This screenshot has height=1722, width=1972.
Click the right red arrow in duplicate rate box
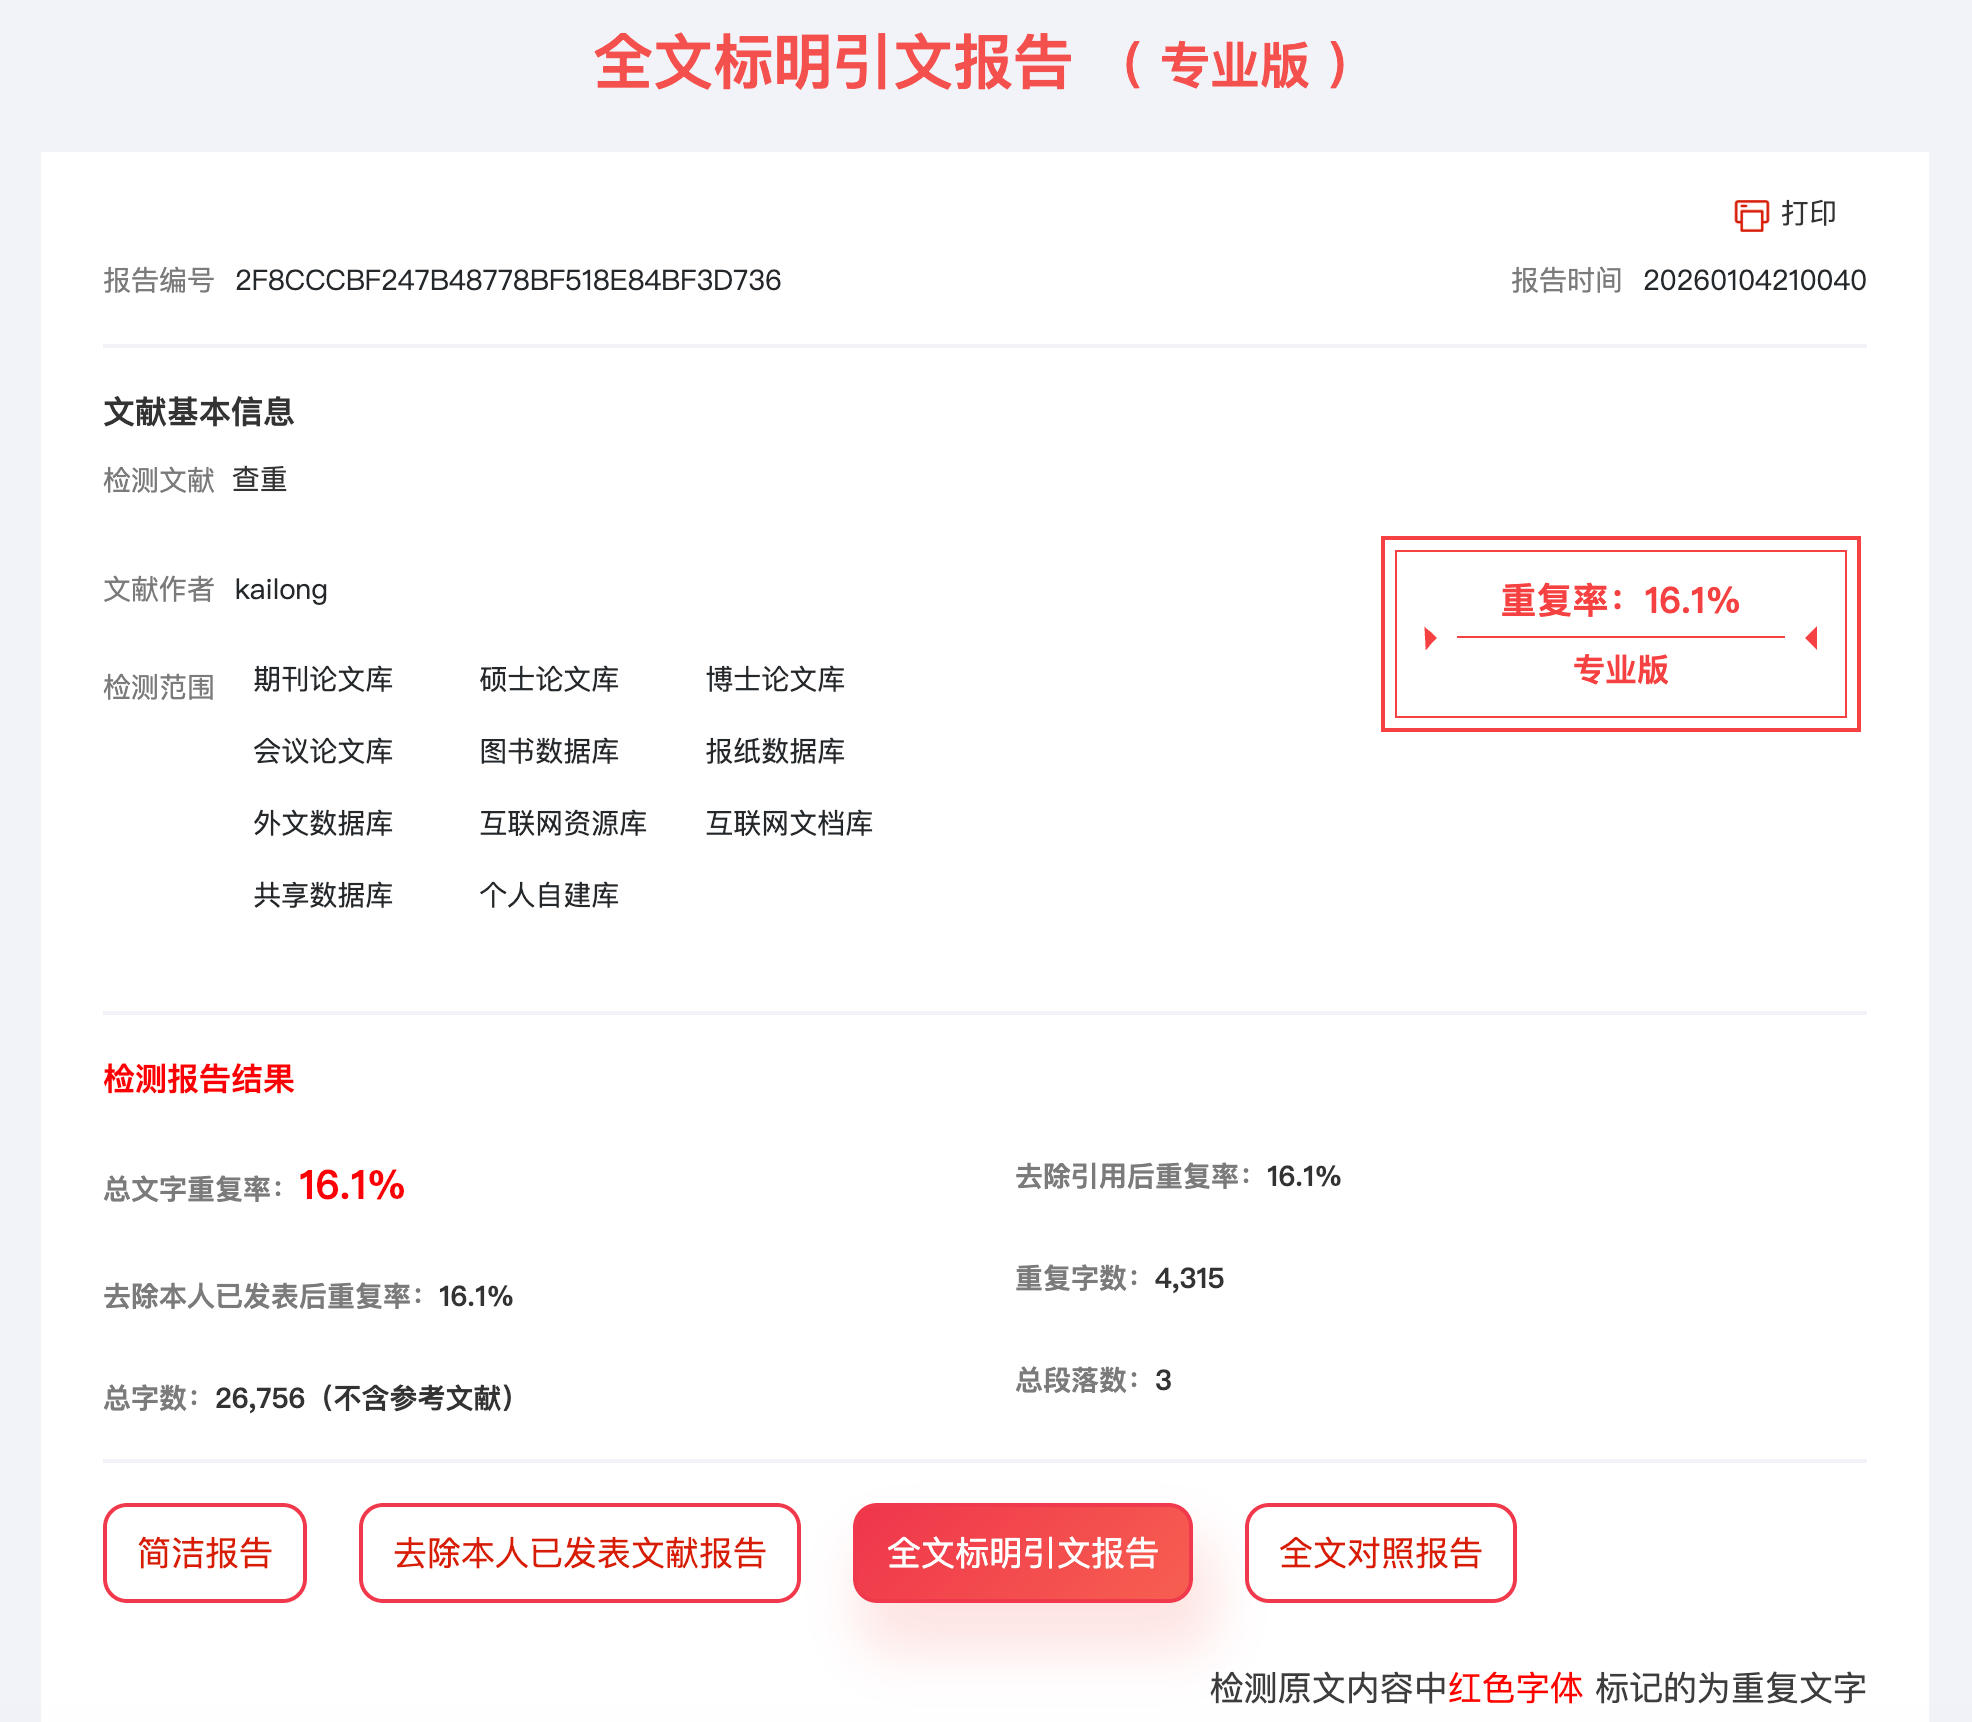1811,638
